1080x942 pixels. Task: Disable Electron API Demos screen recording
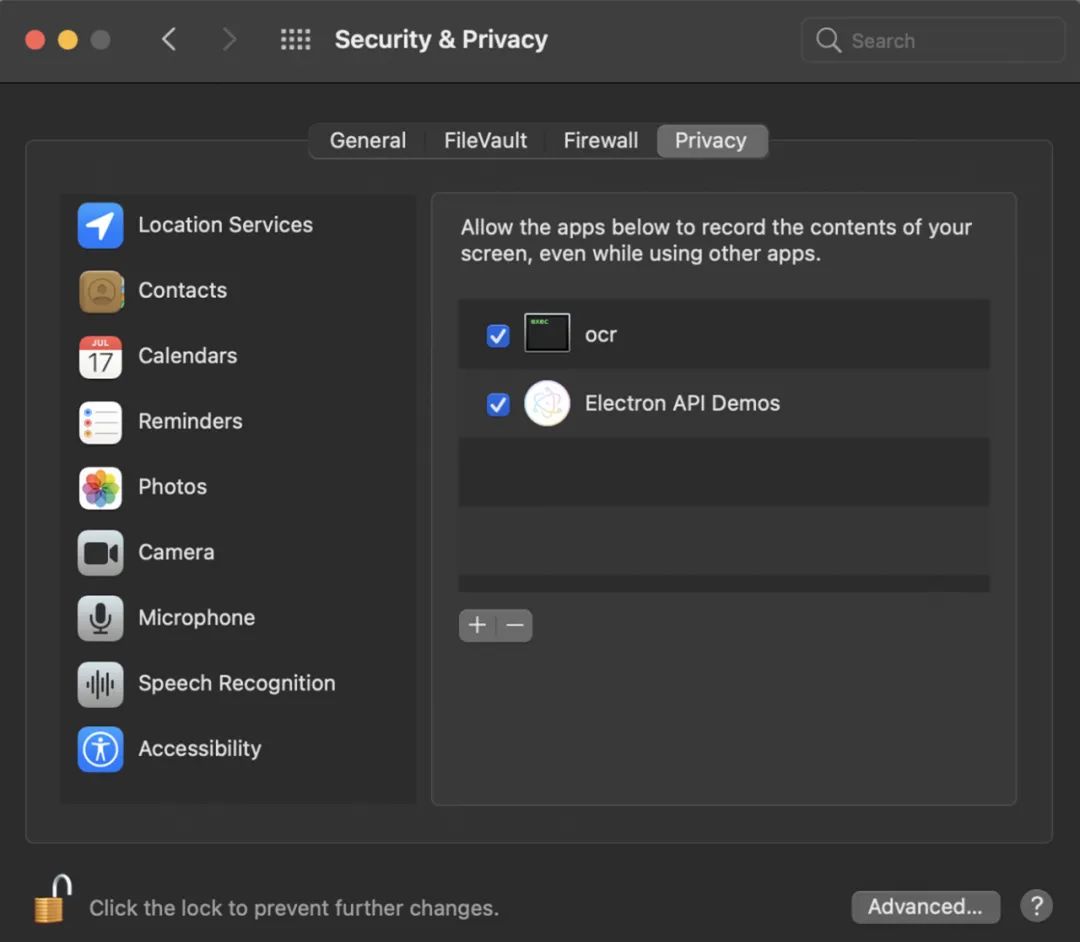pyautogui.click(x=498, y=404)
